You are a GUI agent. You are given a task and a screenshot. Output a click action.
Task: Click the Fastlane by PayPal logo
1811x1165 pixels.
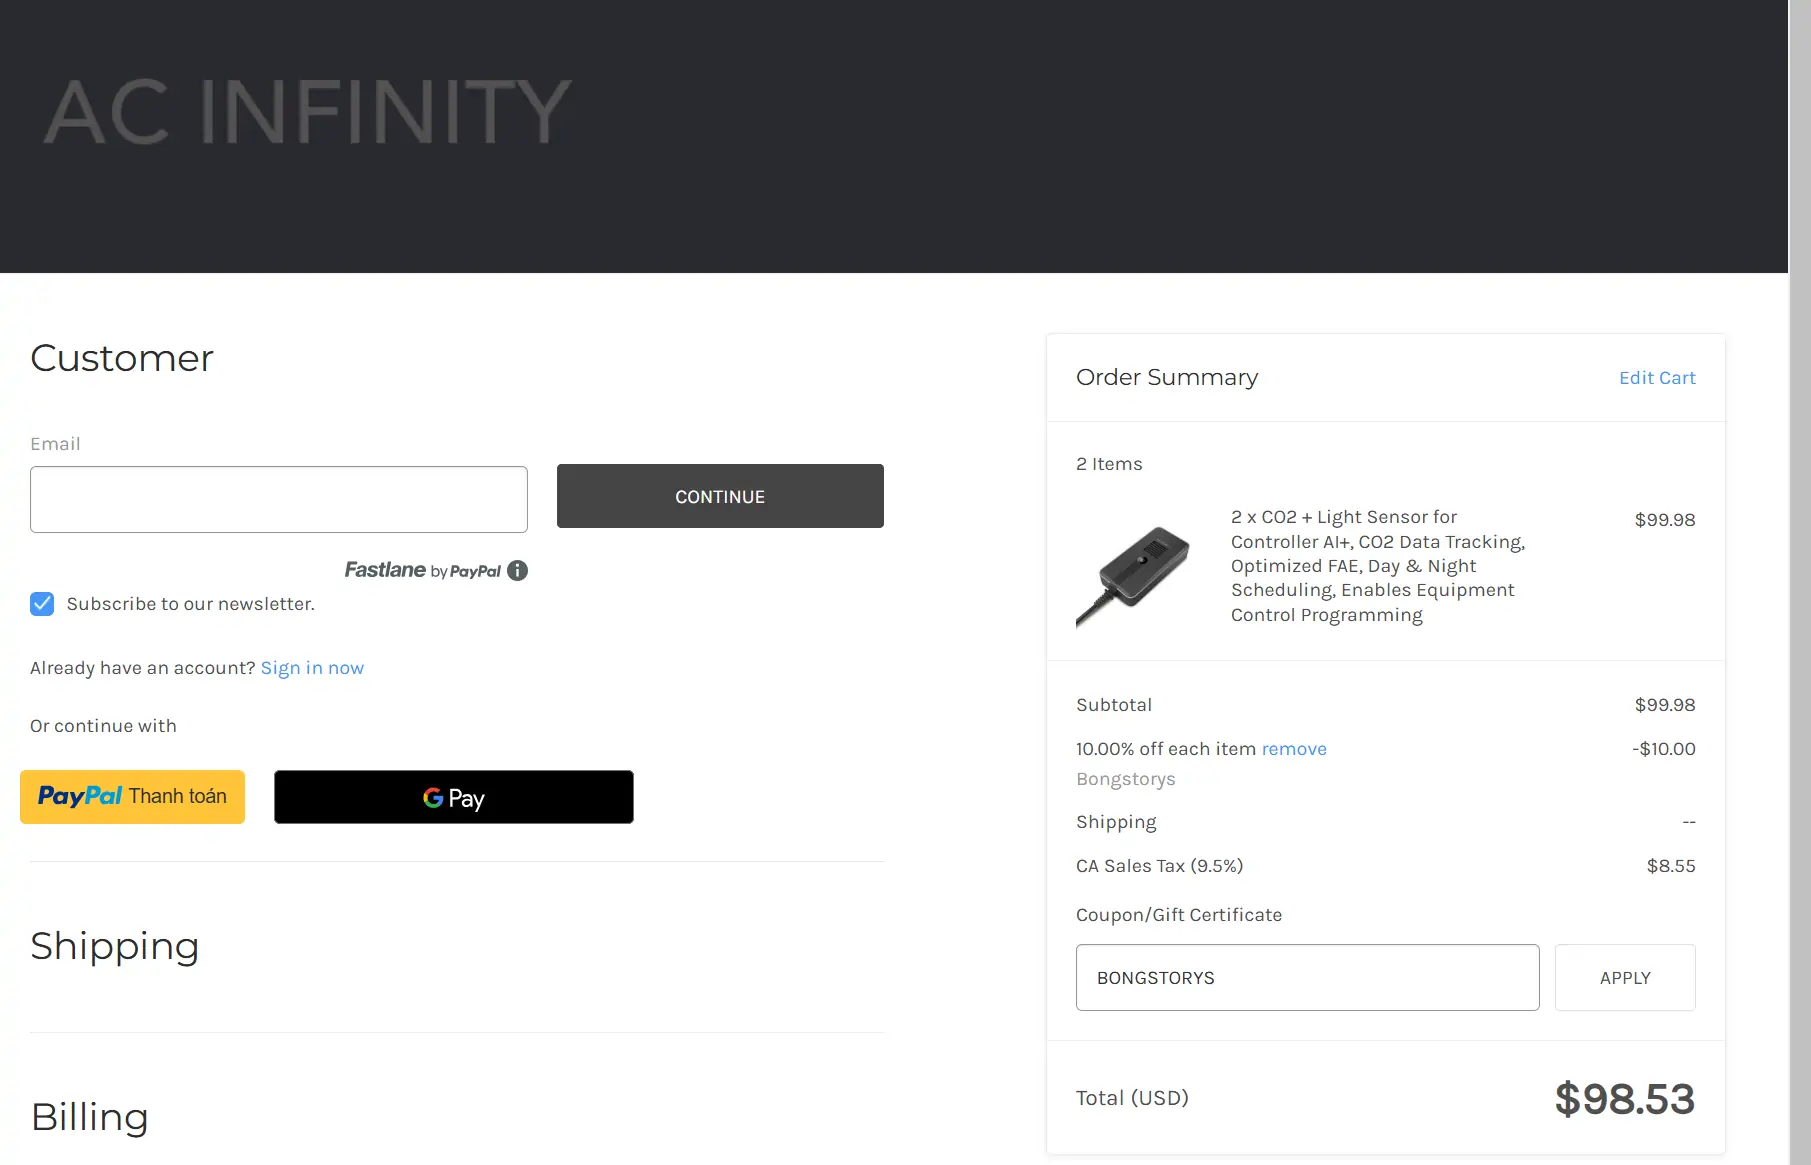tap(422, 570)
